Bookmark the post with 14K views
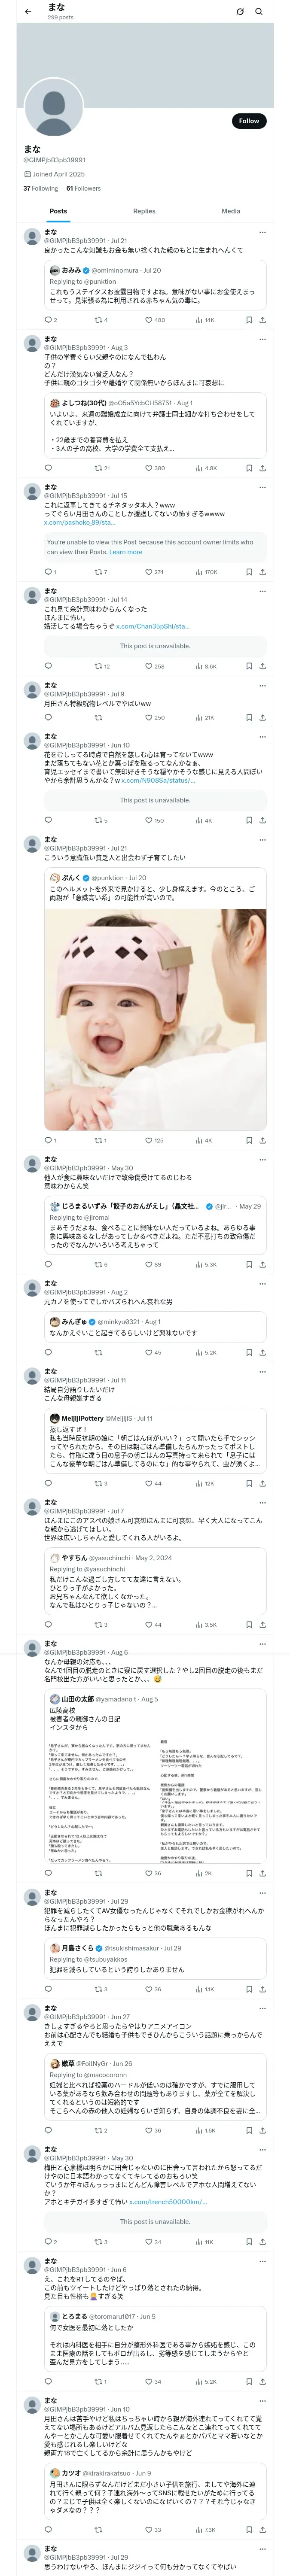The image size is (290, 2576). click(x=249, y=320)
